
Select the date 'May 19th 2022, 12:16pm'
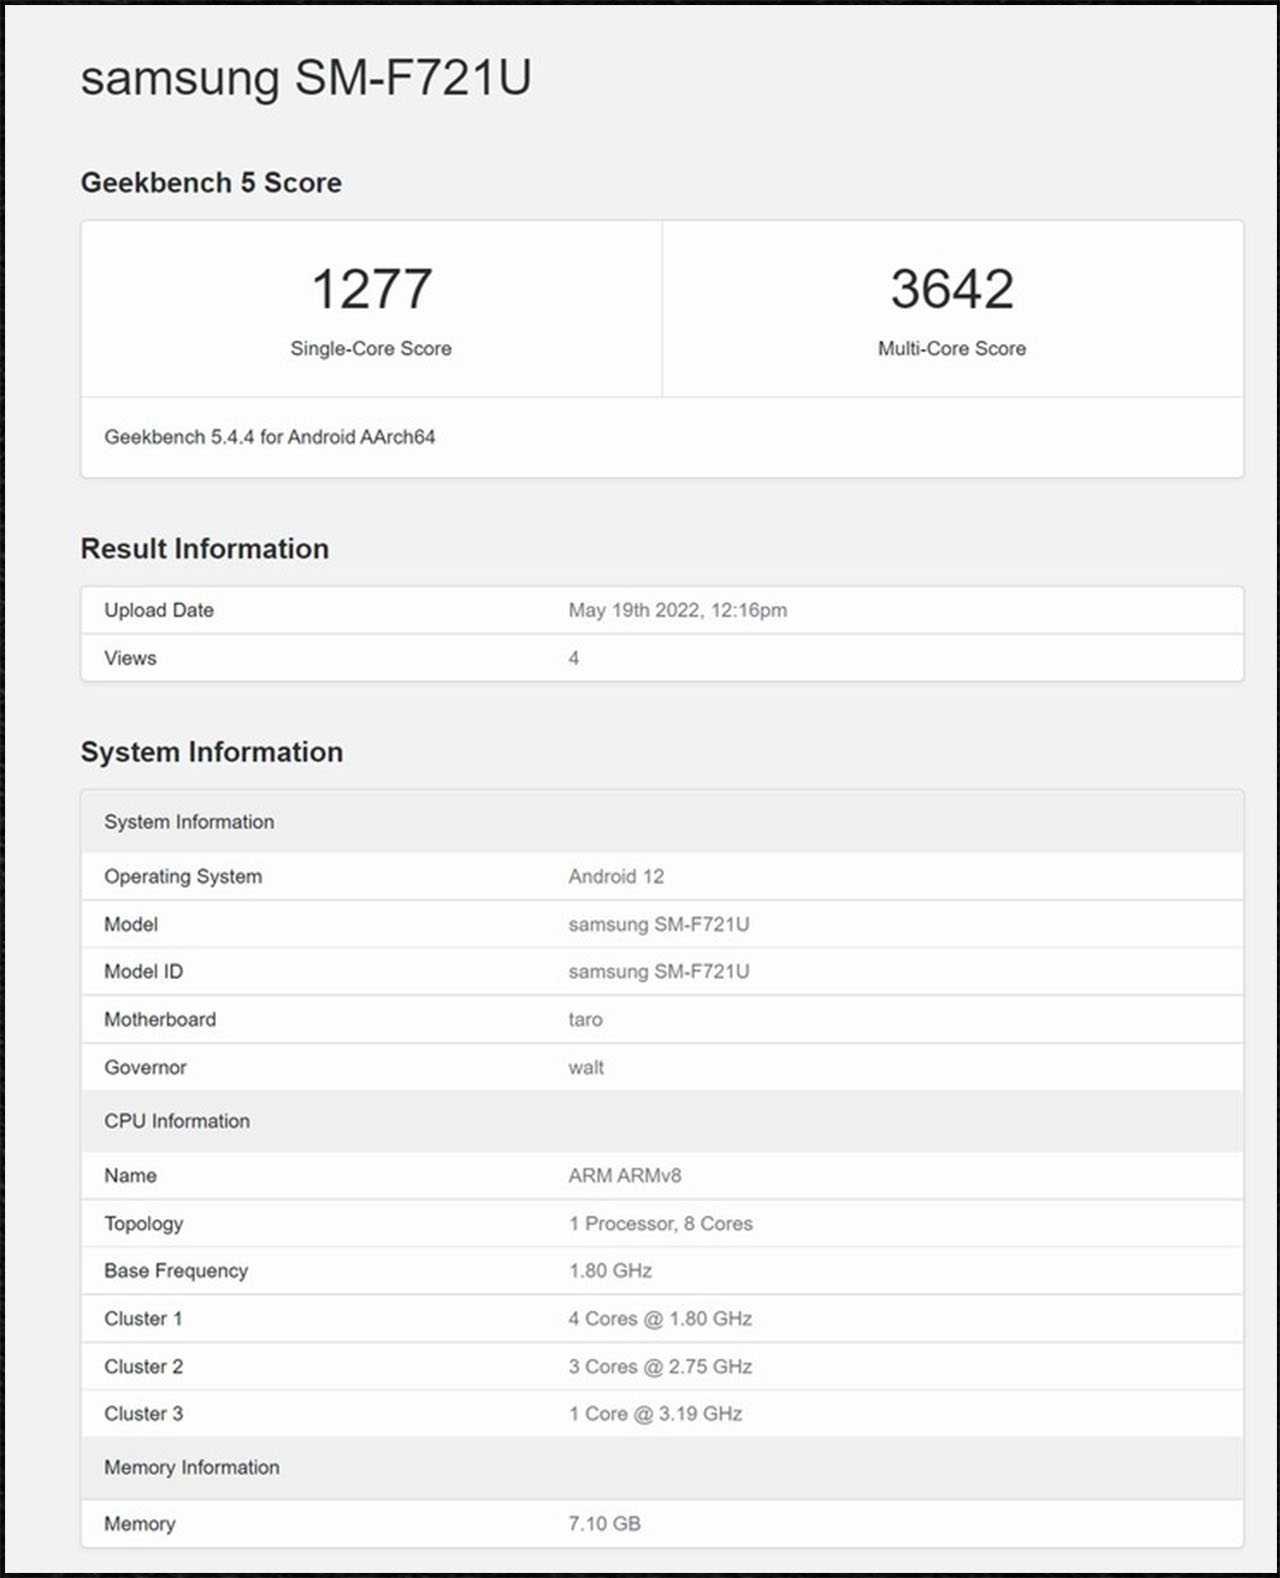[x=678, y=610]
